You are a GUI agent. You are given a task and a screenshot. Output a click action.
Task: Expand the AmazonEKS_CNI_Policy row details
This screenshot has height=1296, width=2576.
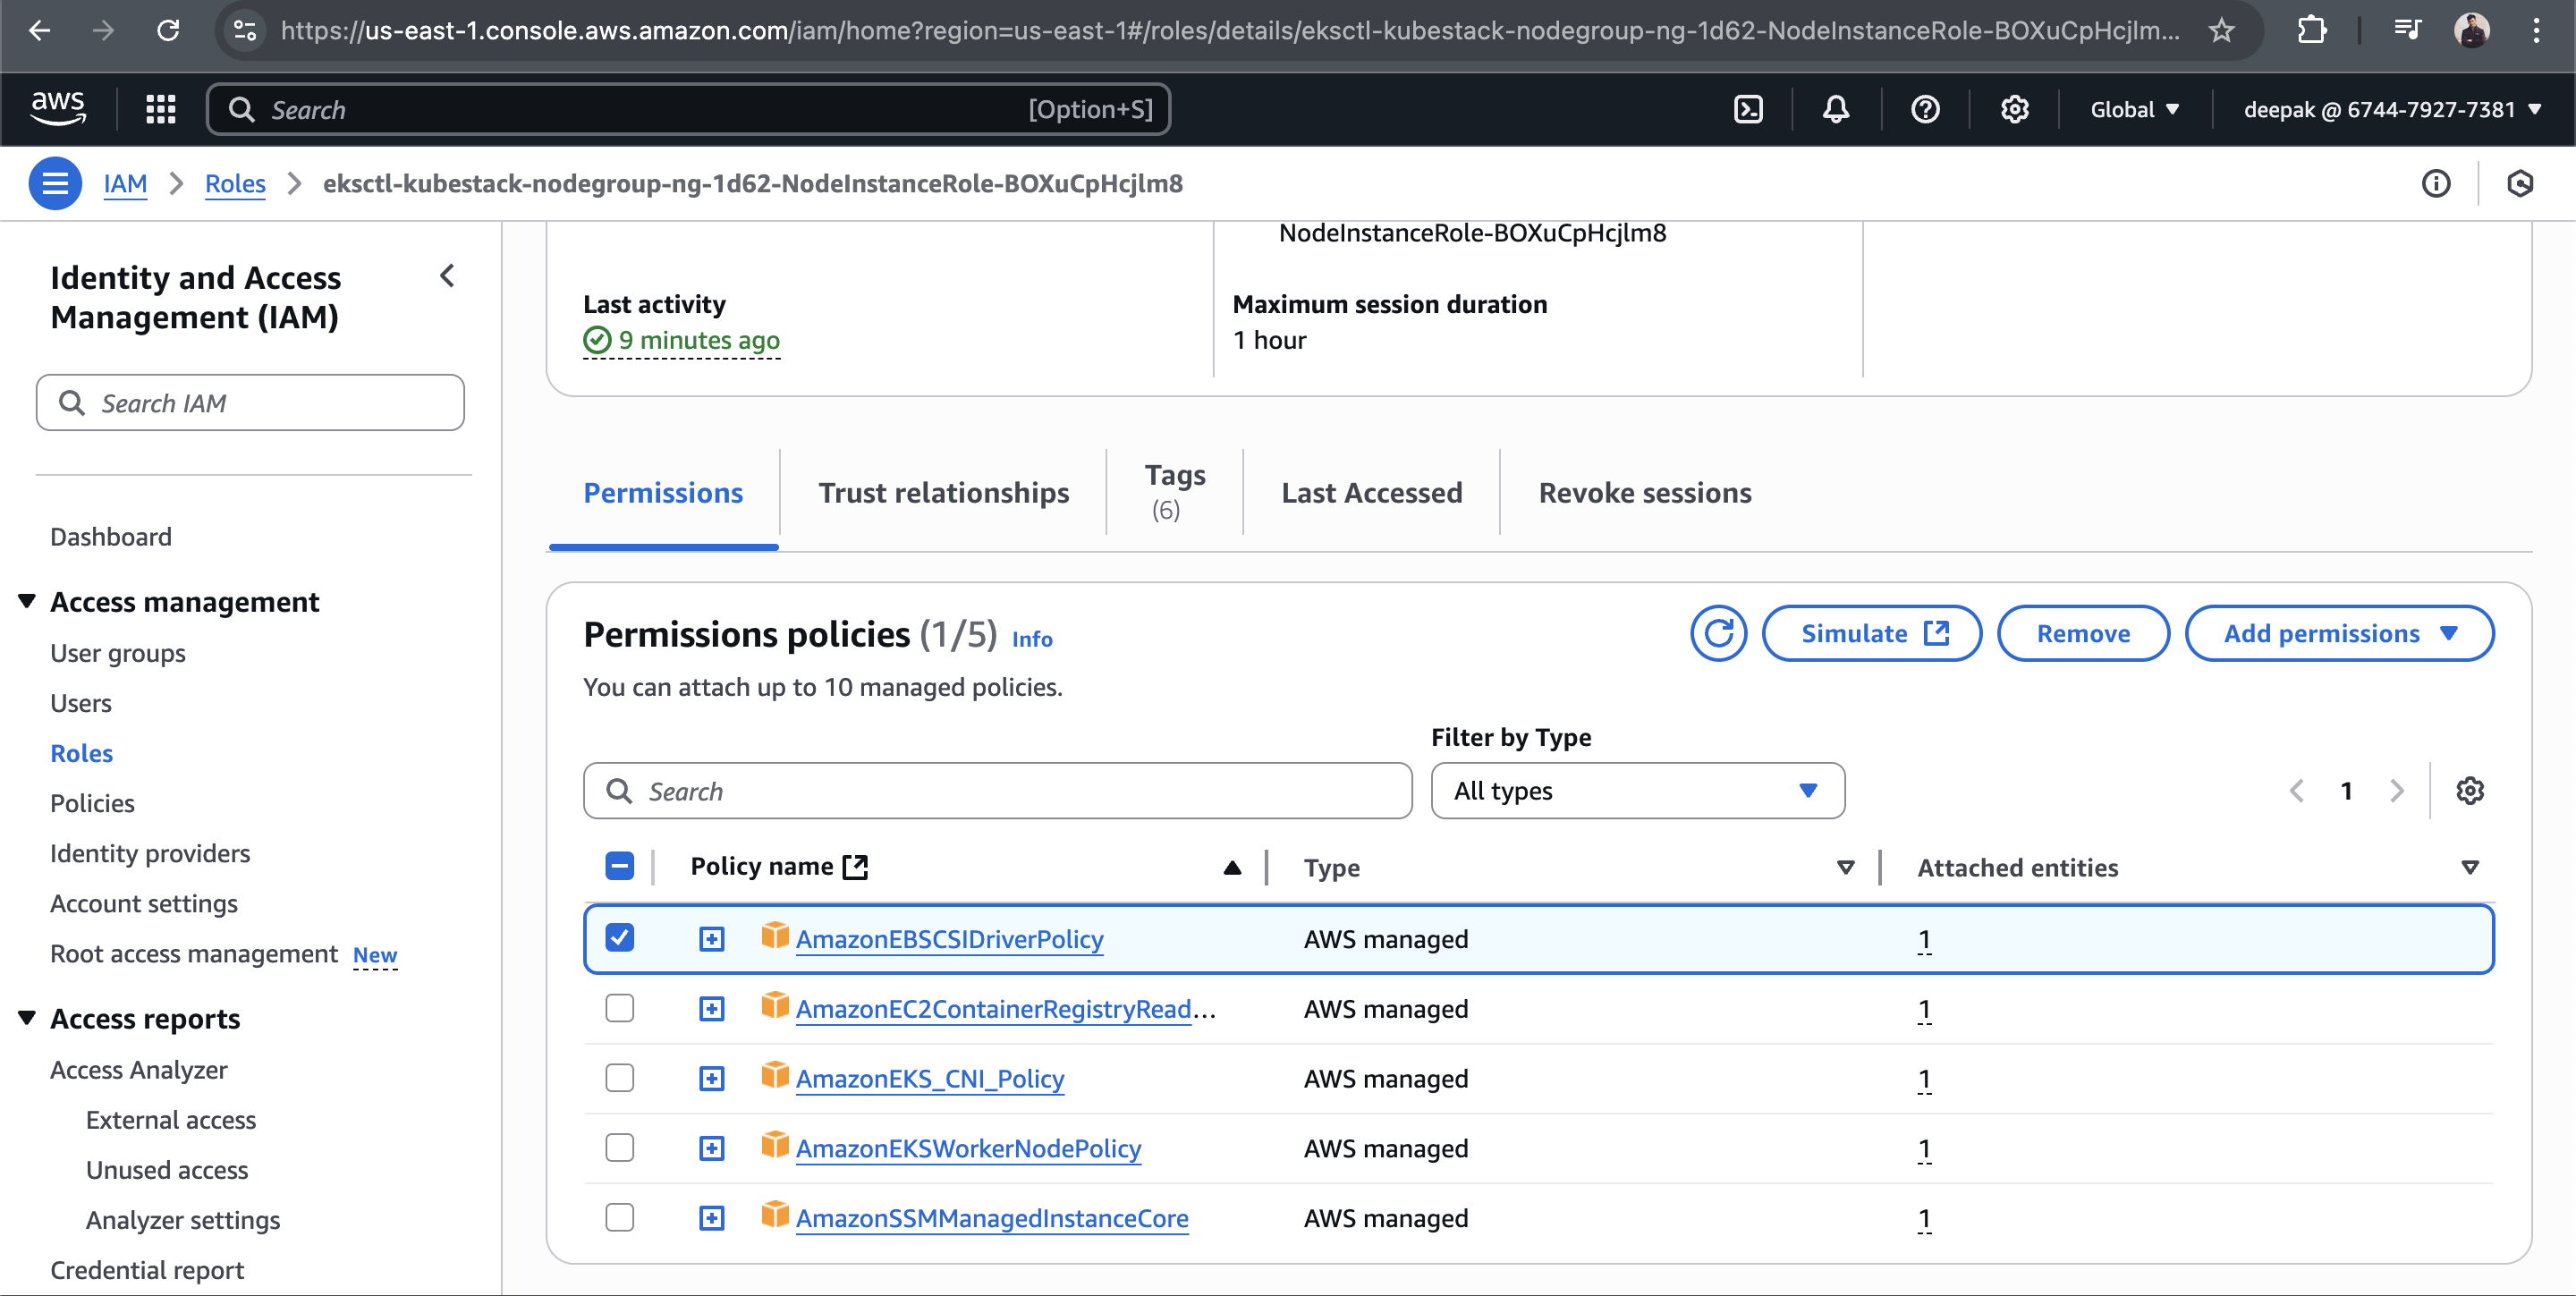[711, 1079]
